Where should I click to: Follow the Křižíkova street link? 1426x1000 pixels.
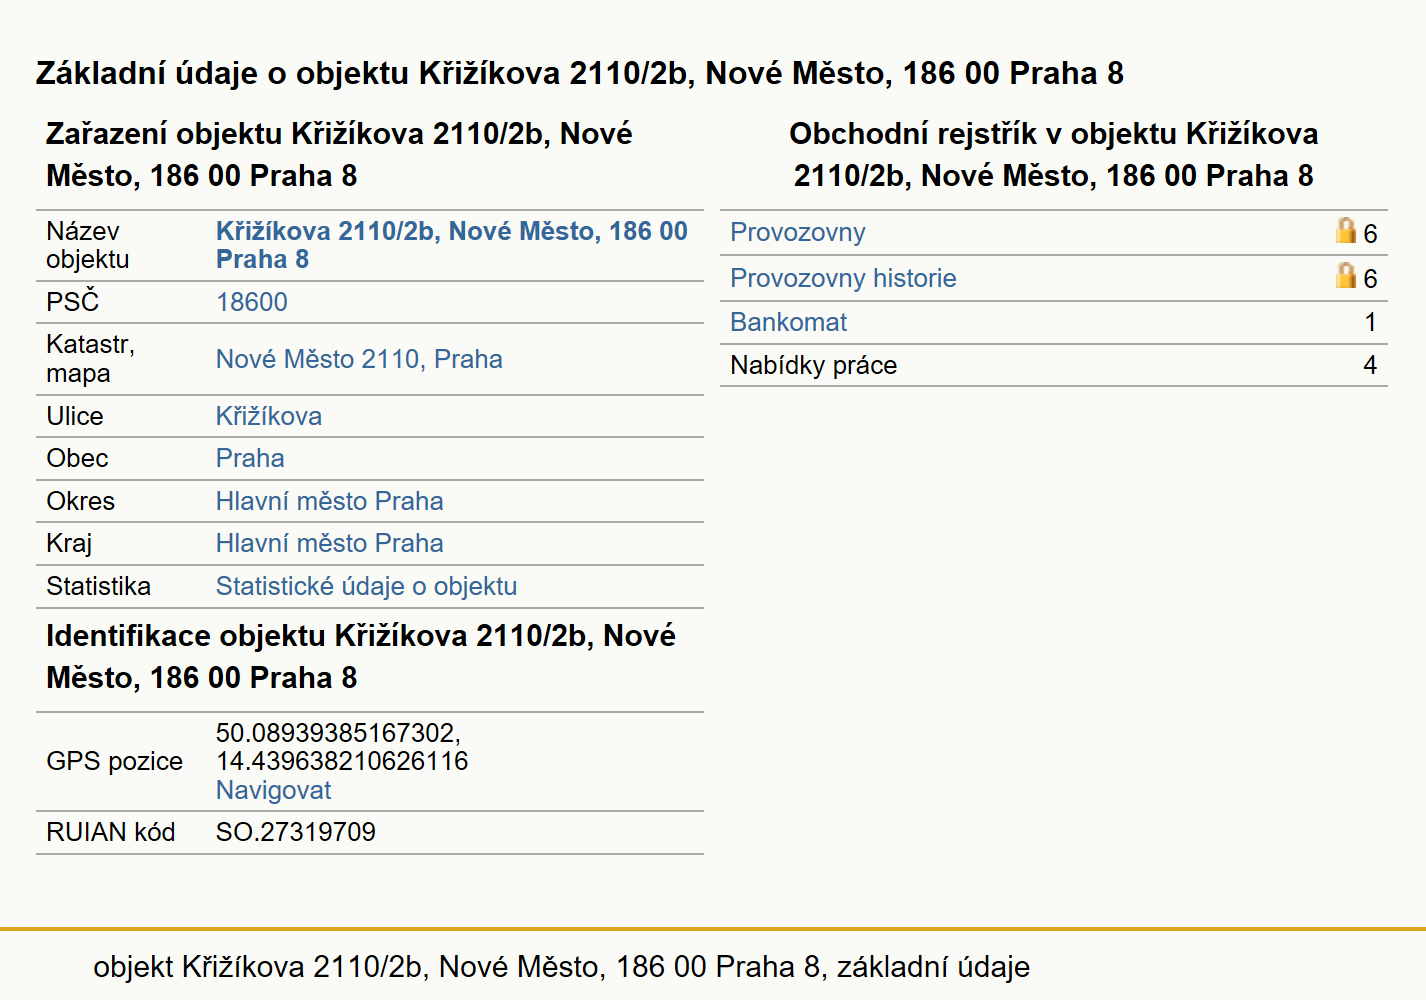coord(269,416)
